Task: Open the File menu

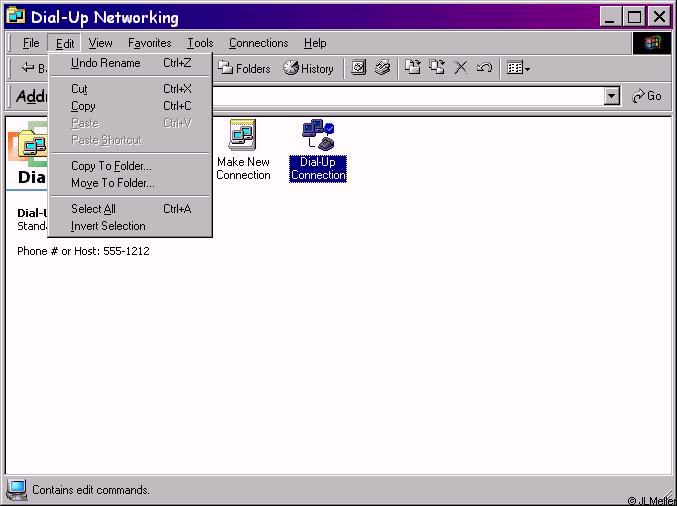Action: 31,43
